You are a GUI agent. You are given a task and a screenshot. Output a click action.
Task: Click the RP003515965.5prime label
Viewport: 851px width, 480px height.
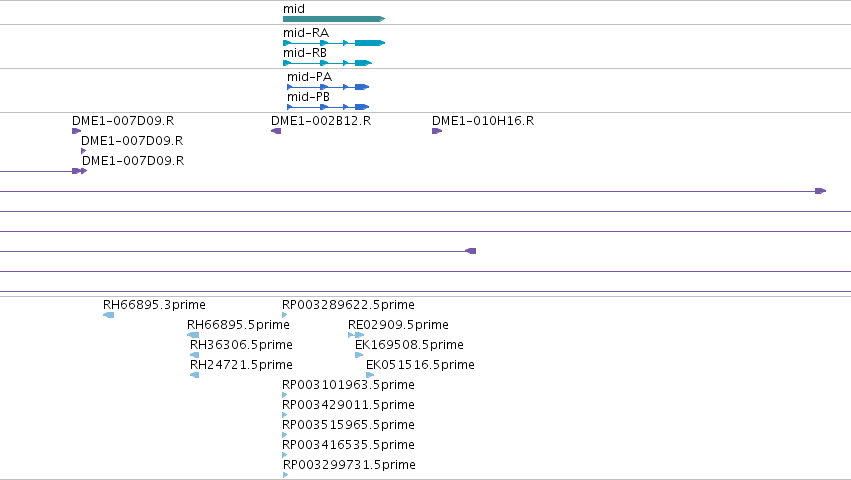tap(348, 425)
